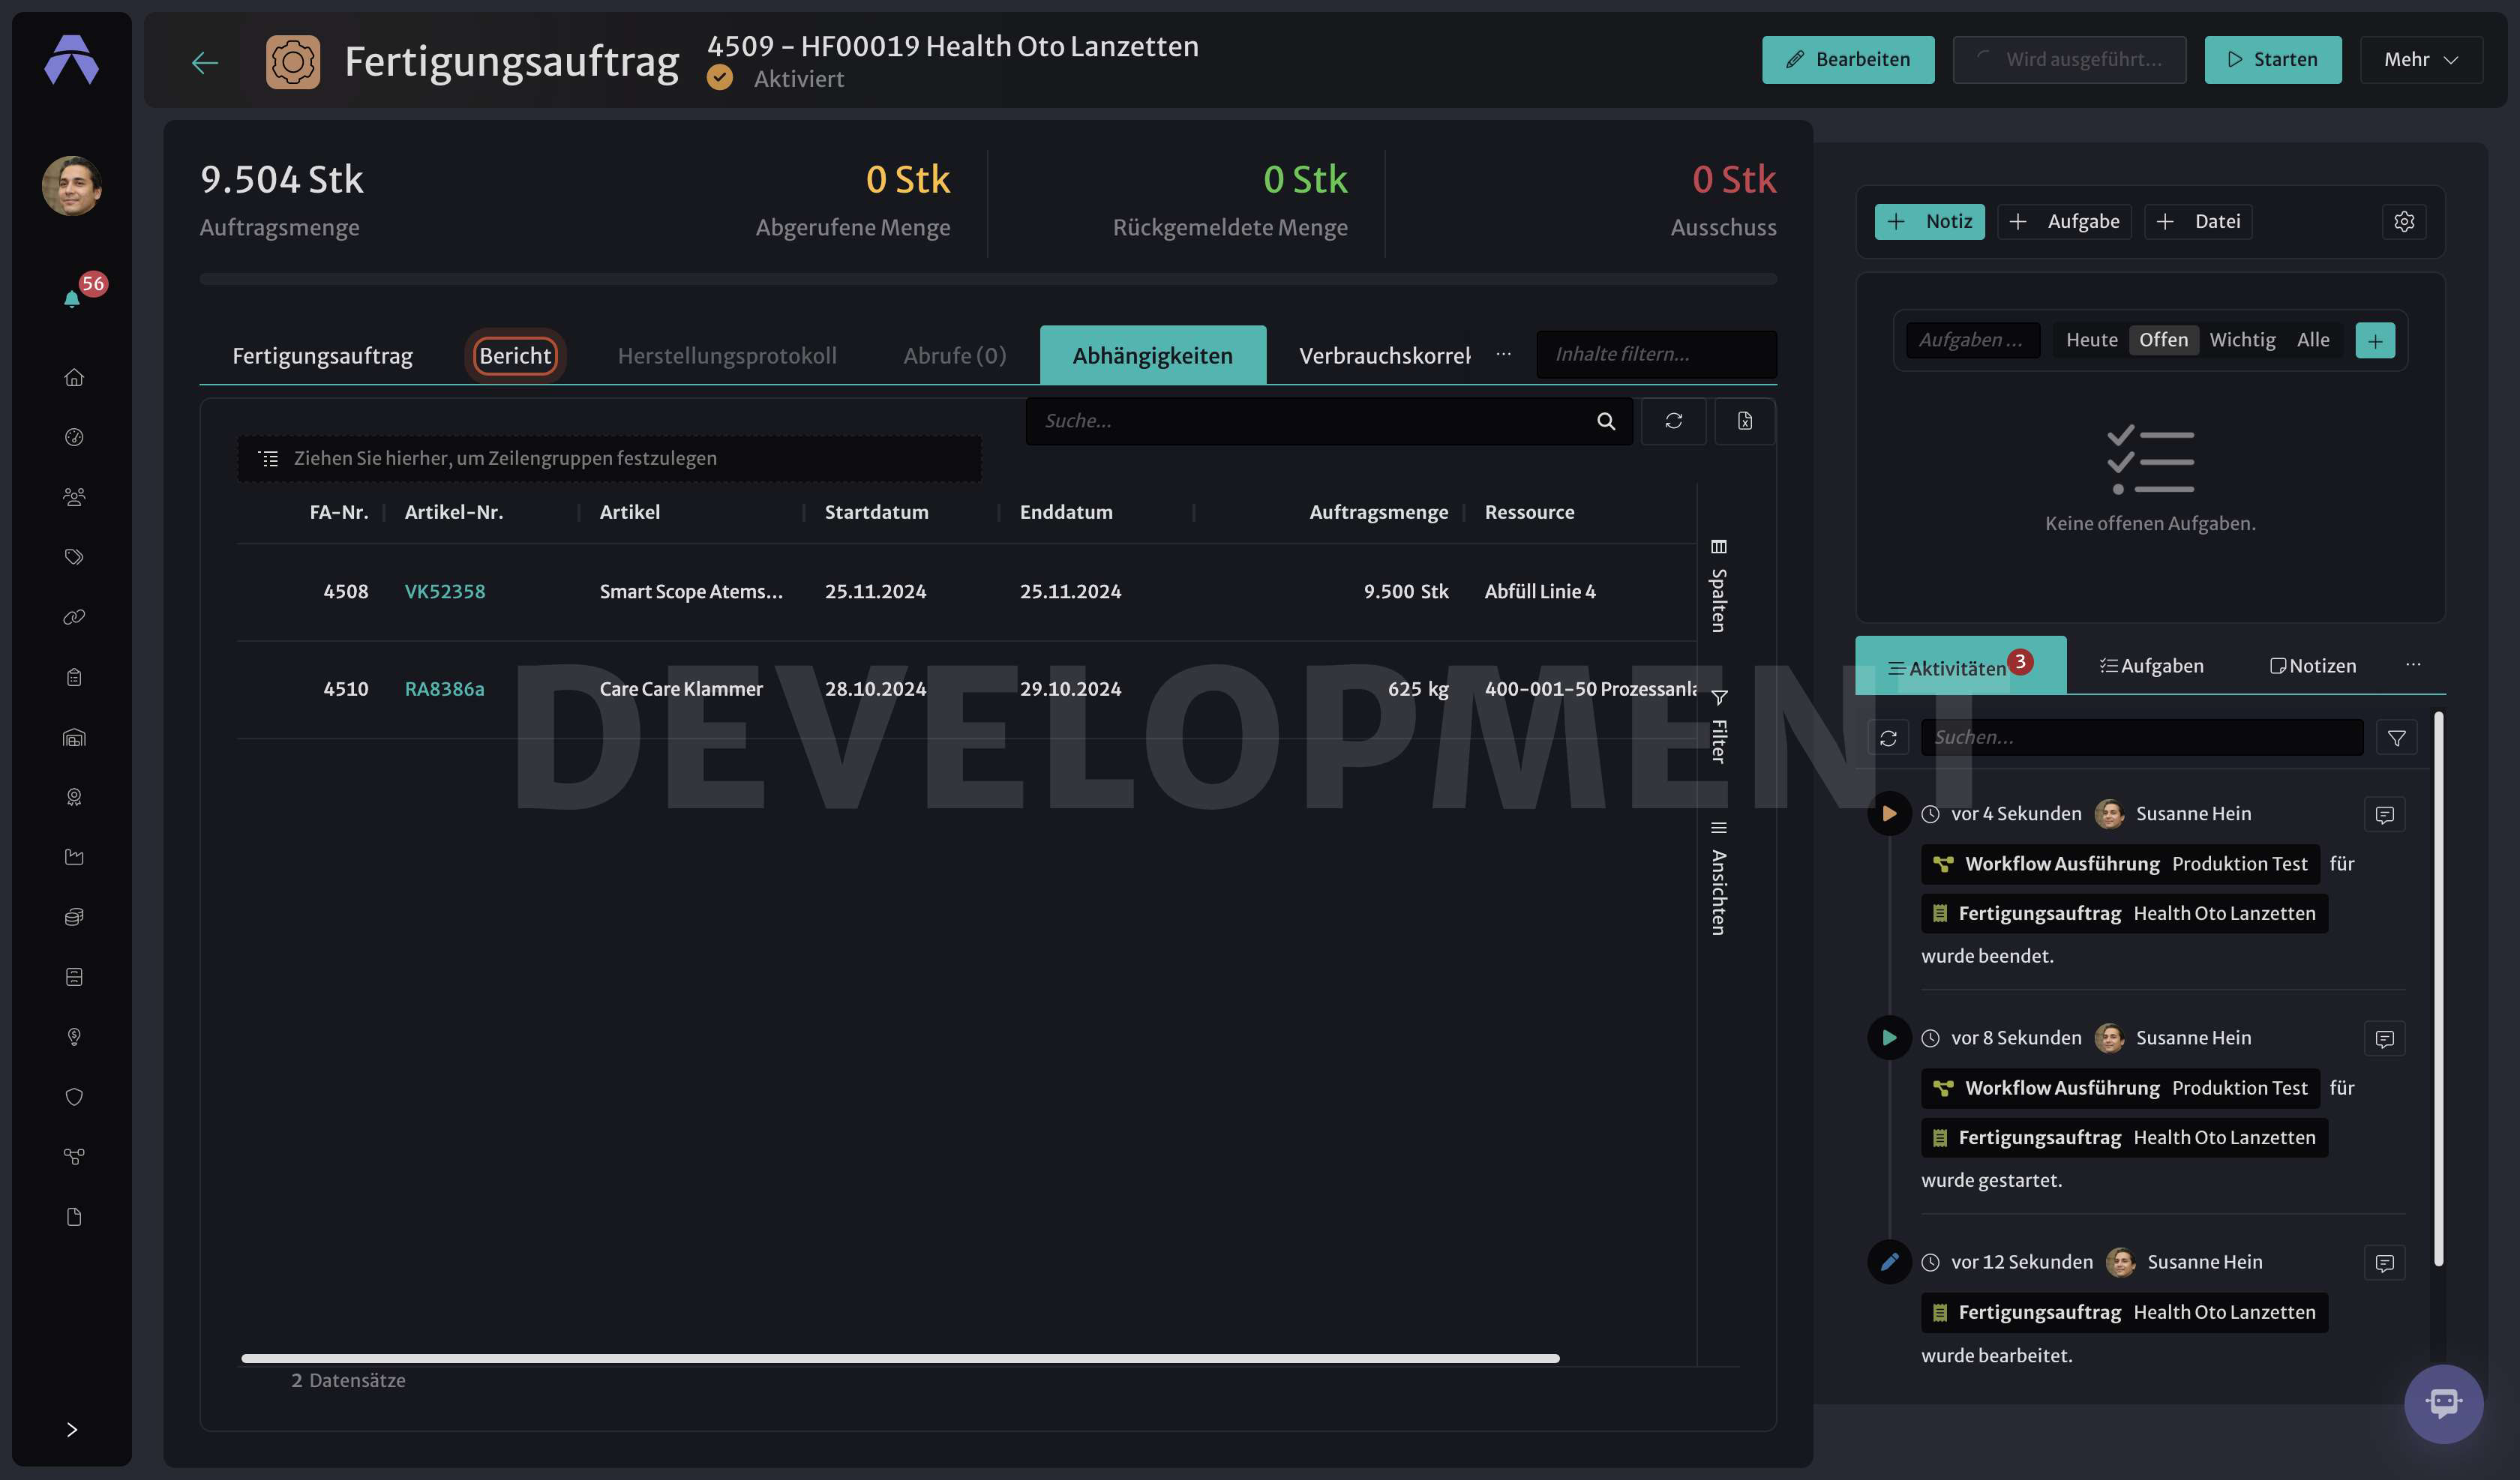Open the activity panel settings gear
Image resolution: width=2520 pixels, height=1480 pixels.
(2404, 221)
